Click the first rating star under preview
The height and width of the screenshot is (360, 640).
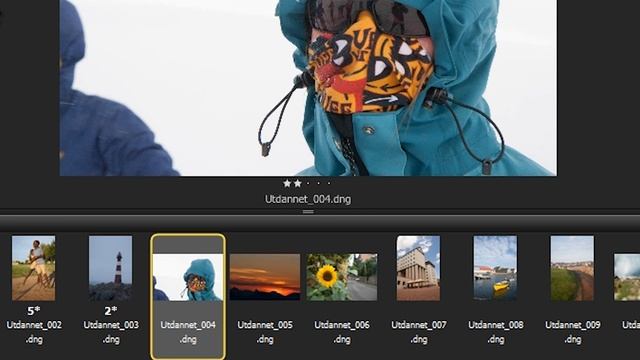[287, 184]
